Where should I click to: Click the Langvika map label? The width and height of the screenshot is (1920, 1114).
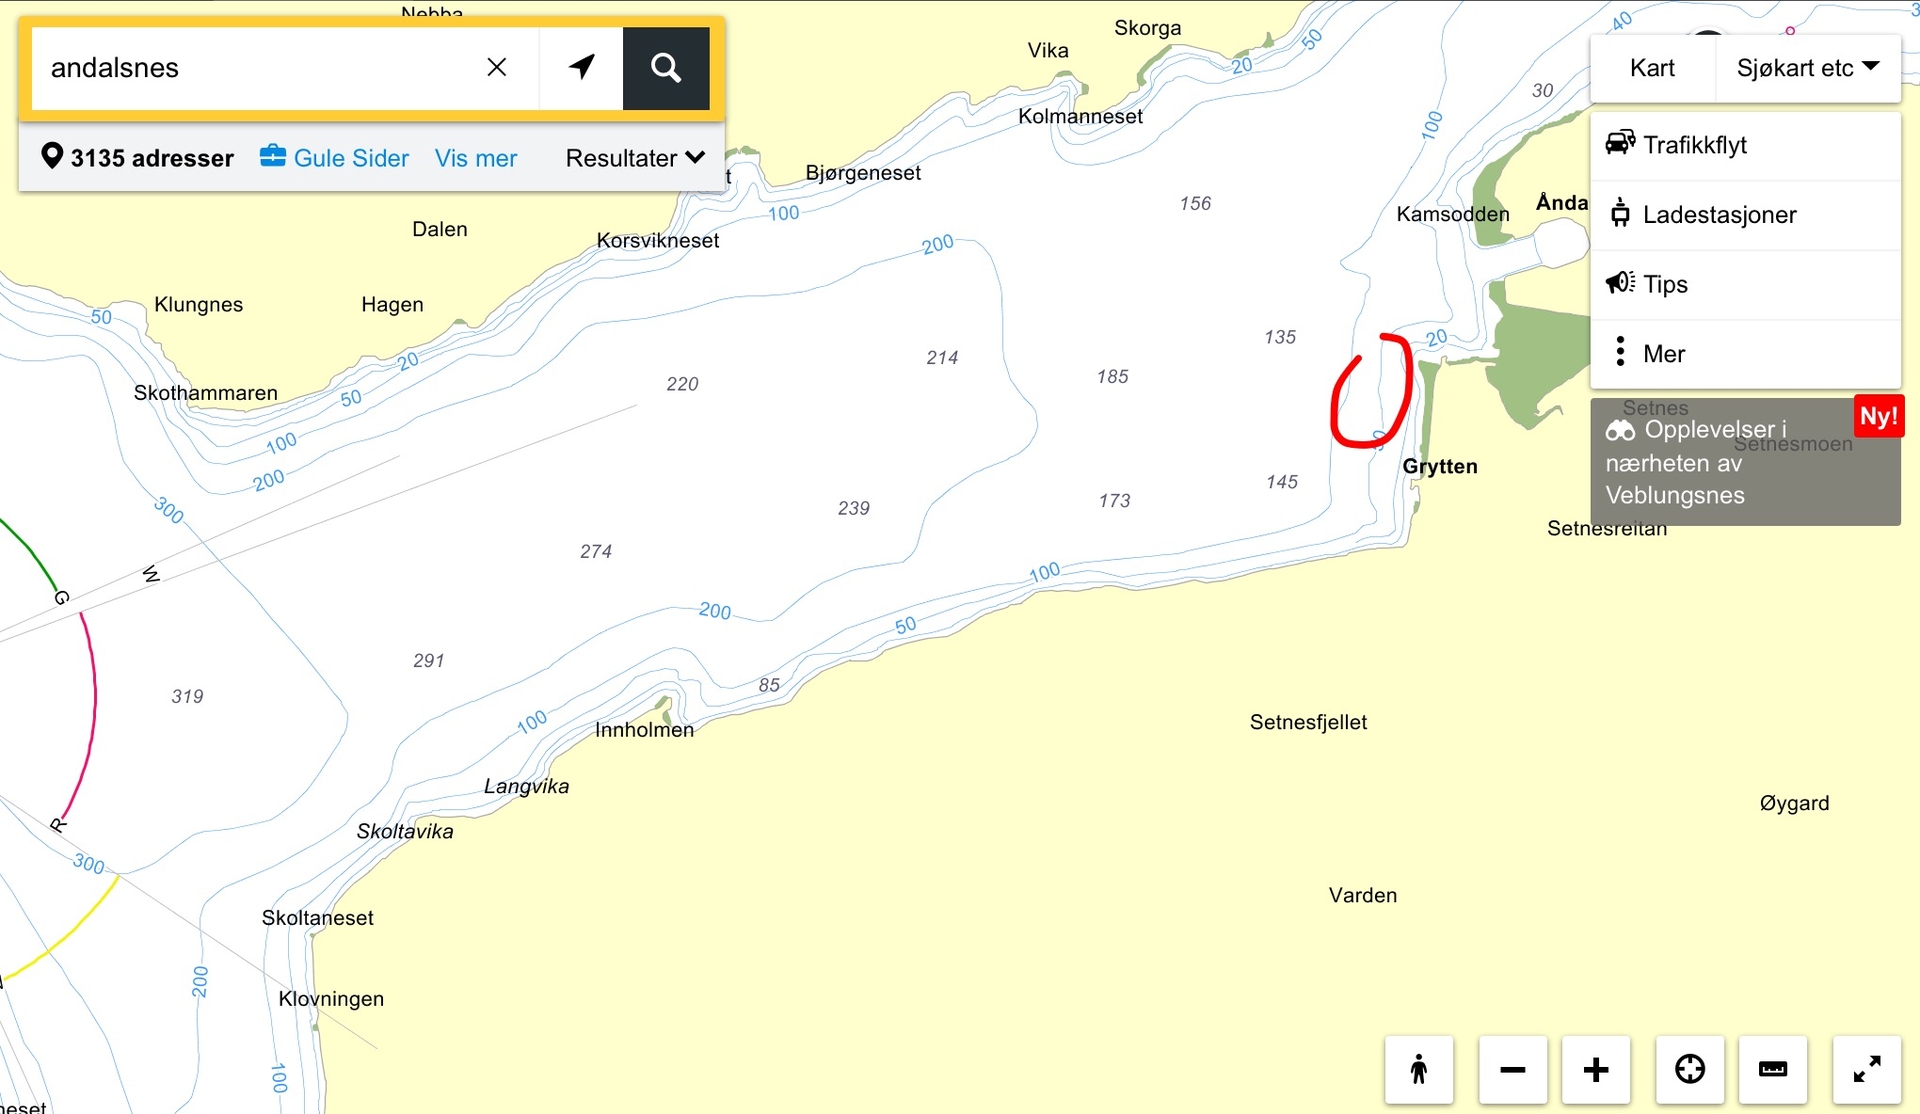[x=526, y=786]
